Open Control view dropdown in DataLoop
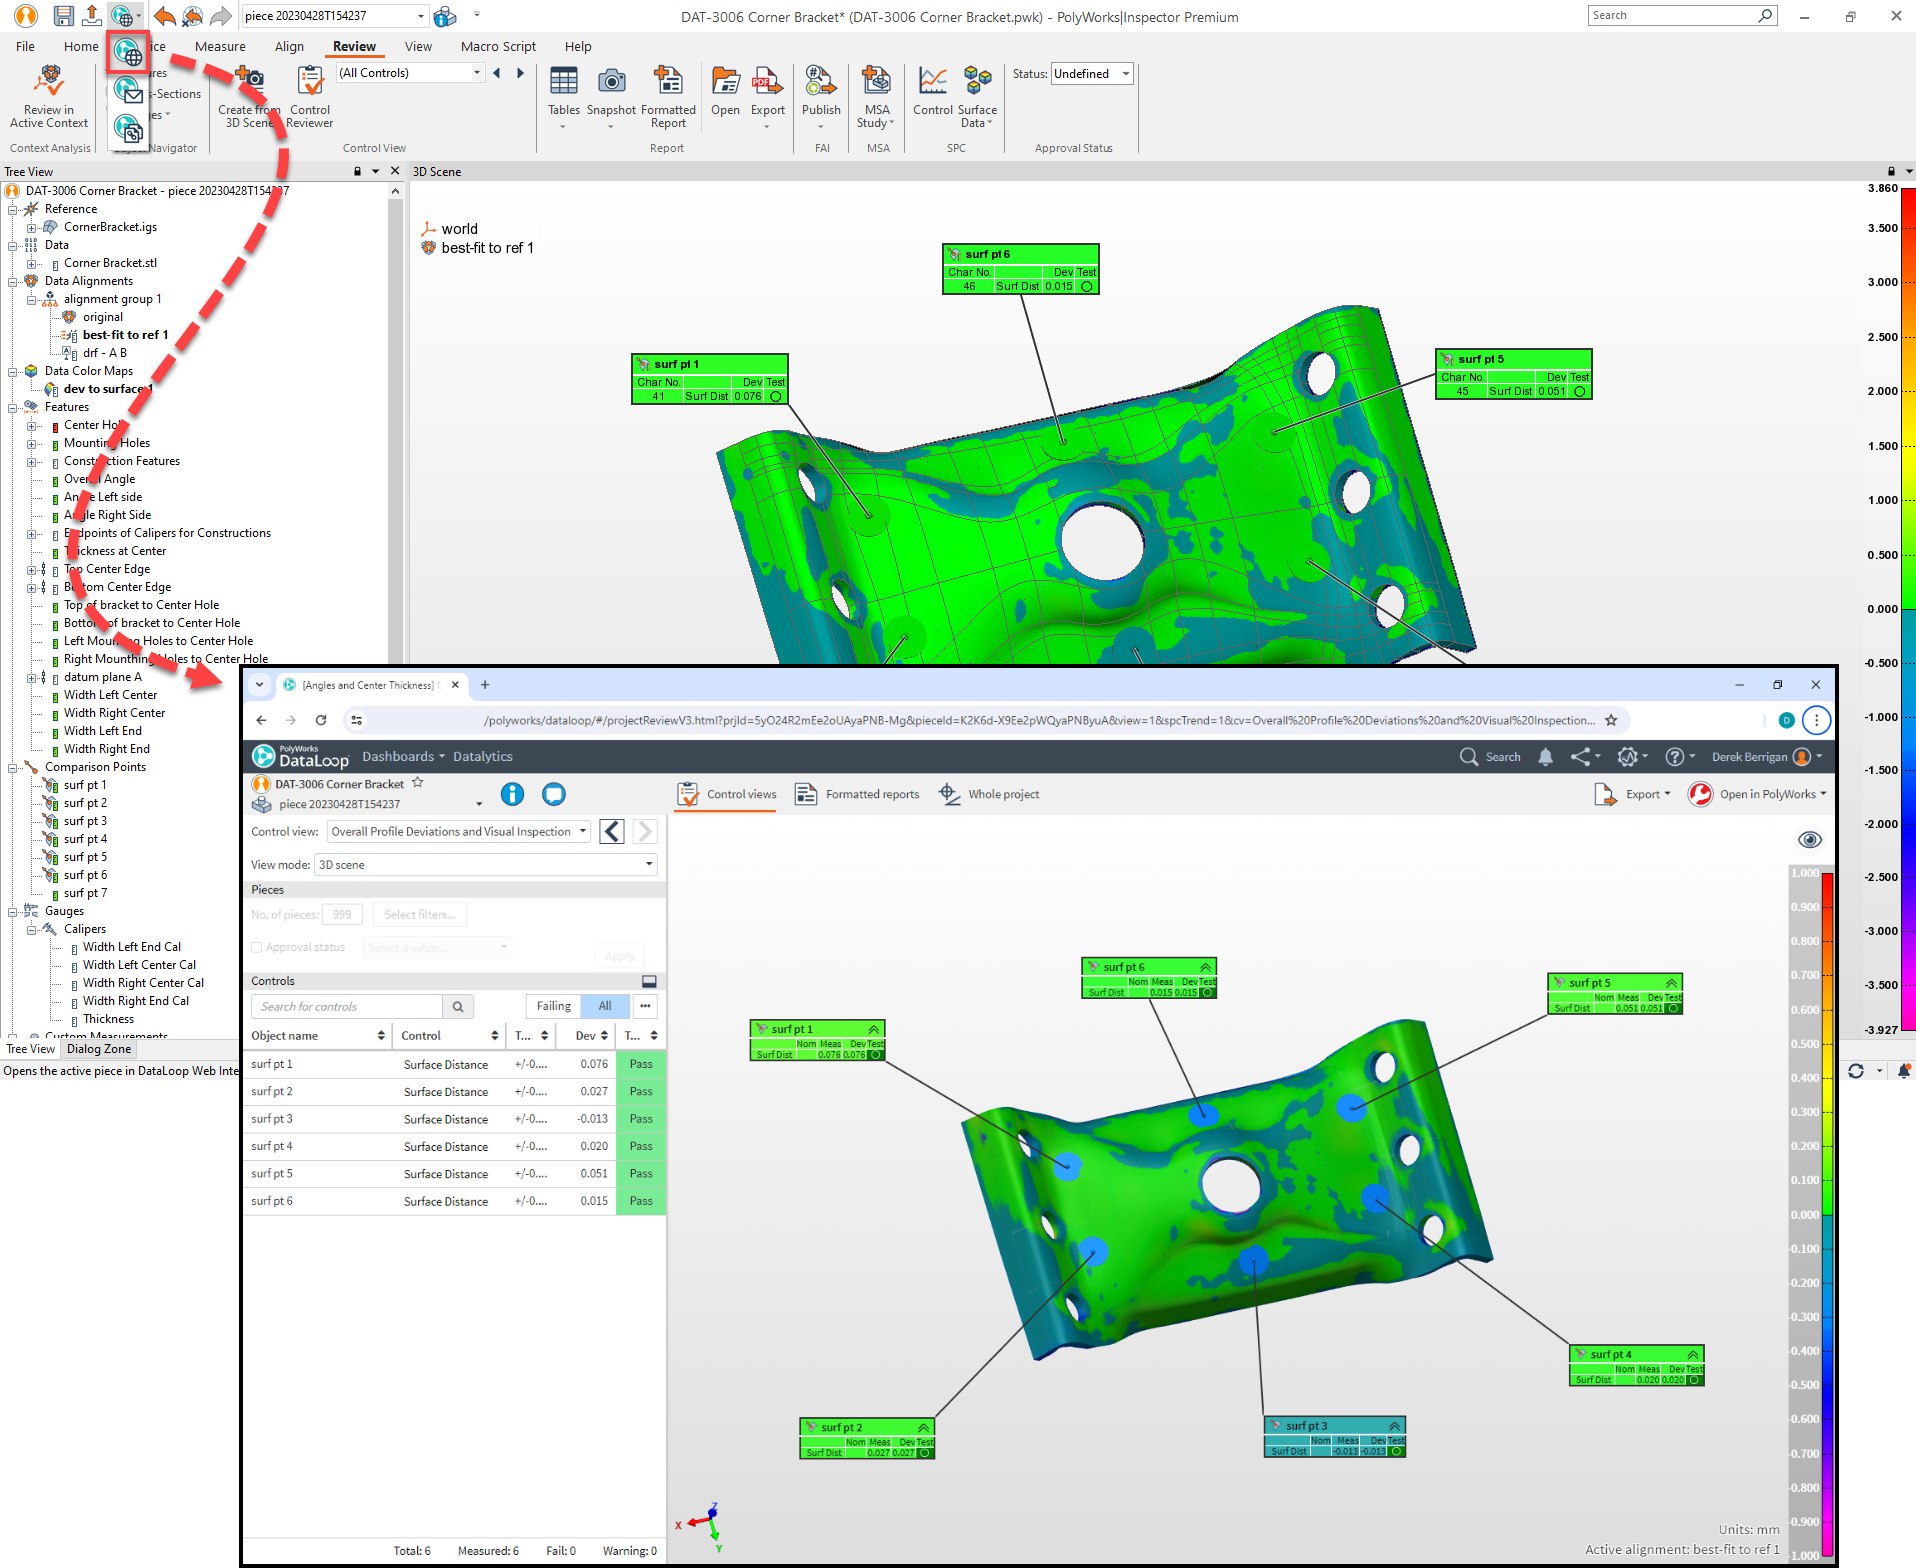 (459, 832)
